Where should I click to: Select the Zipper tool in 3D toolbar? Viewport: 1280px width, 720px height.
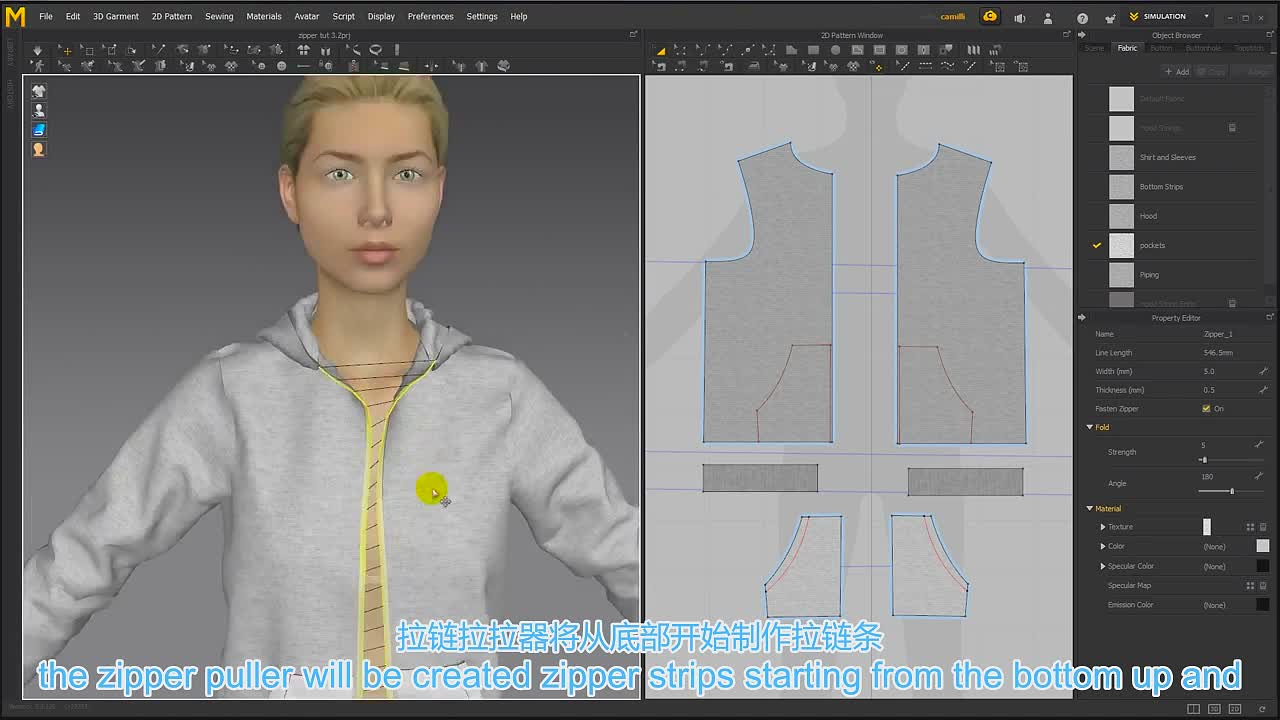click(x=353, y=66)
